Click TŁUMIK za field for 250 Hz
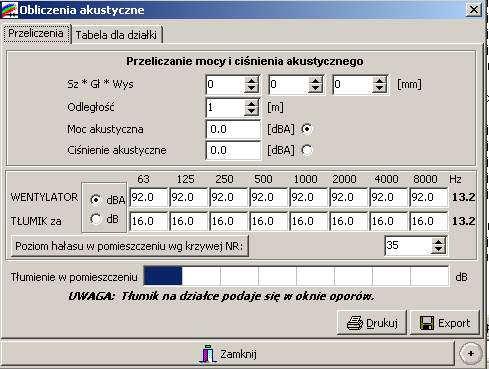 pyautogui.click(x=229, y=221)
